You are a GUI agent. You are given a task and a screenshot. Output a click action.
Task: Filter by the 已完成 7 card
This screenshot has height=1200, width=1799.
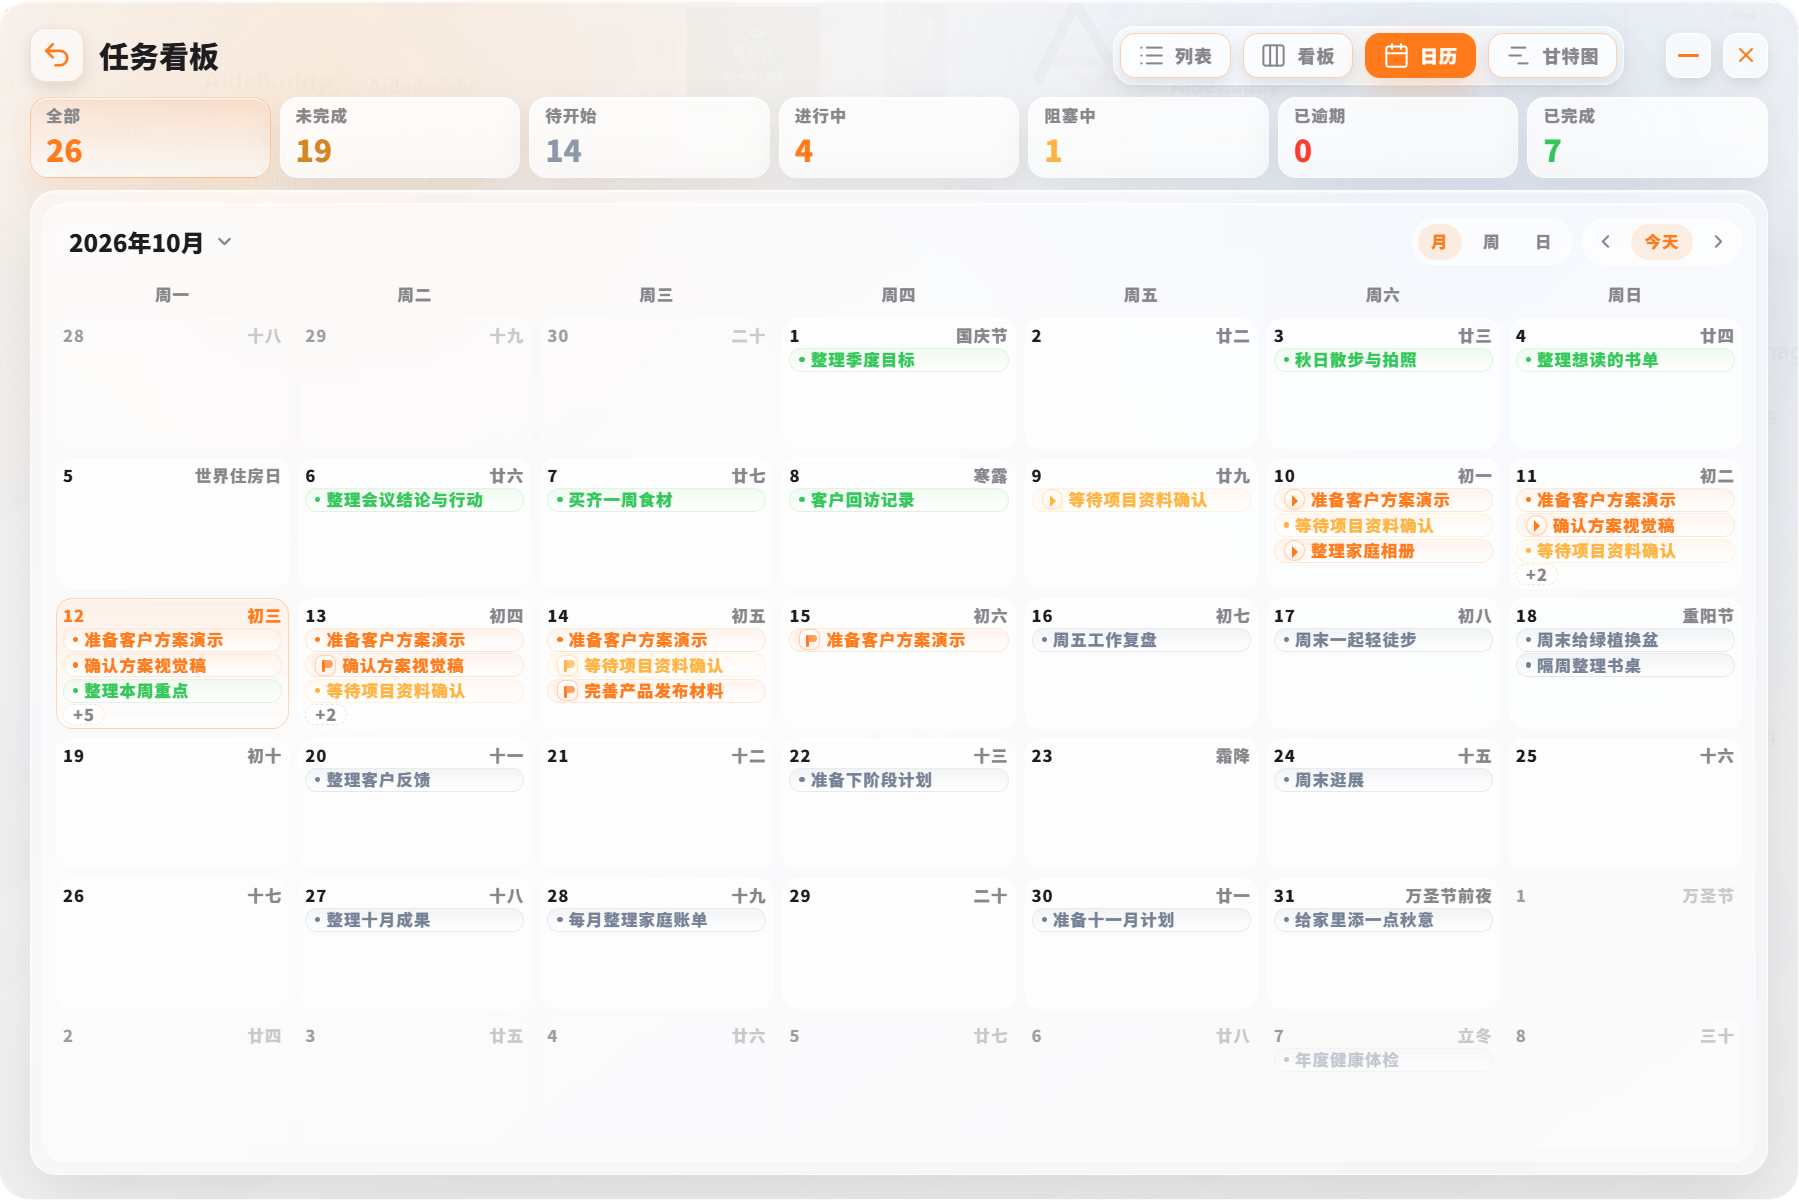pyautogui.click(x=1647, y=137)
